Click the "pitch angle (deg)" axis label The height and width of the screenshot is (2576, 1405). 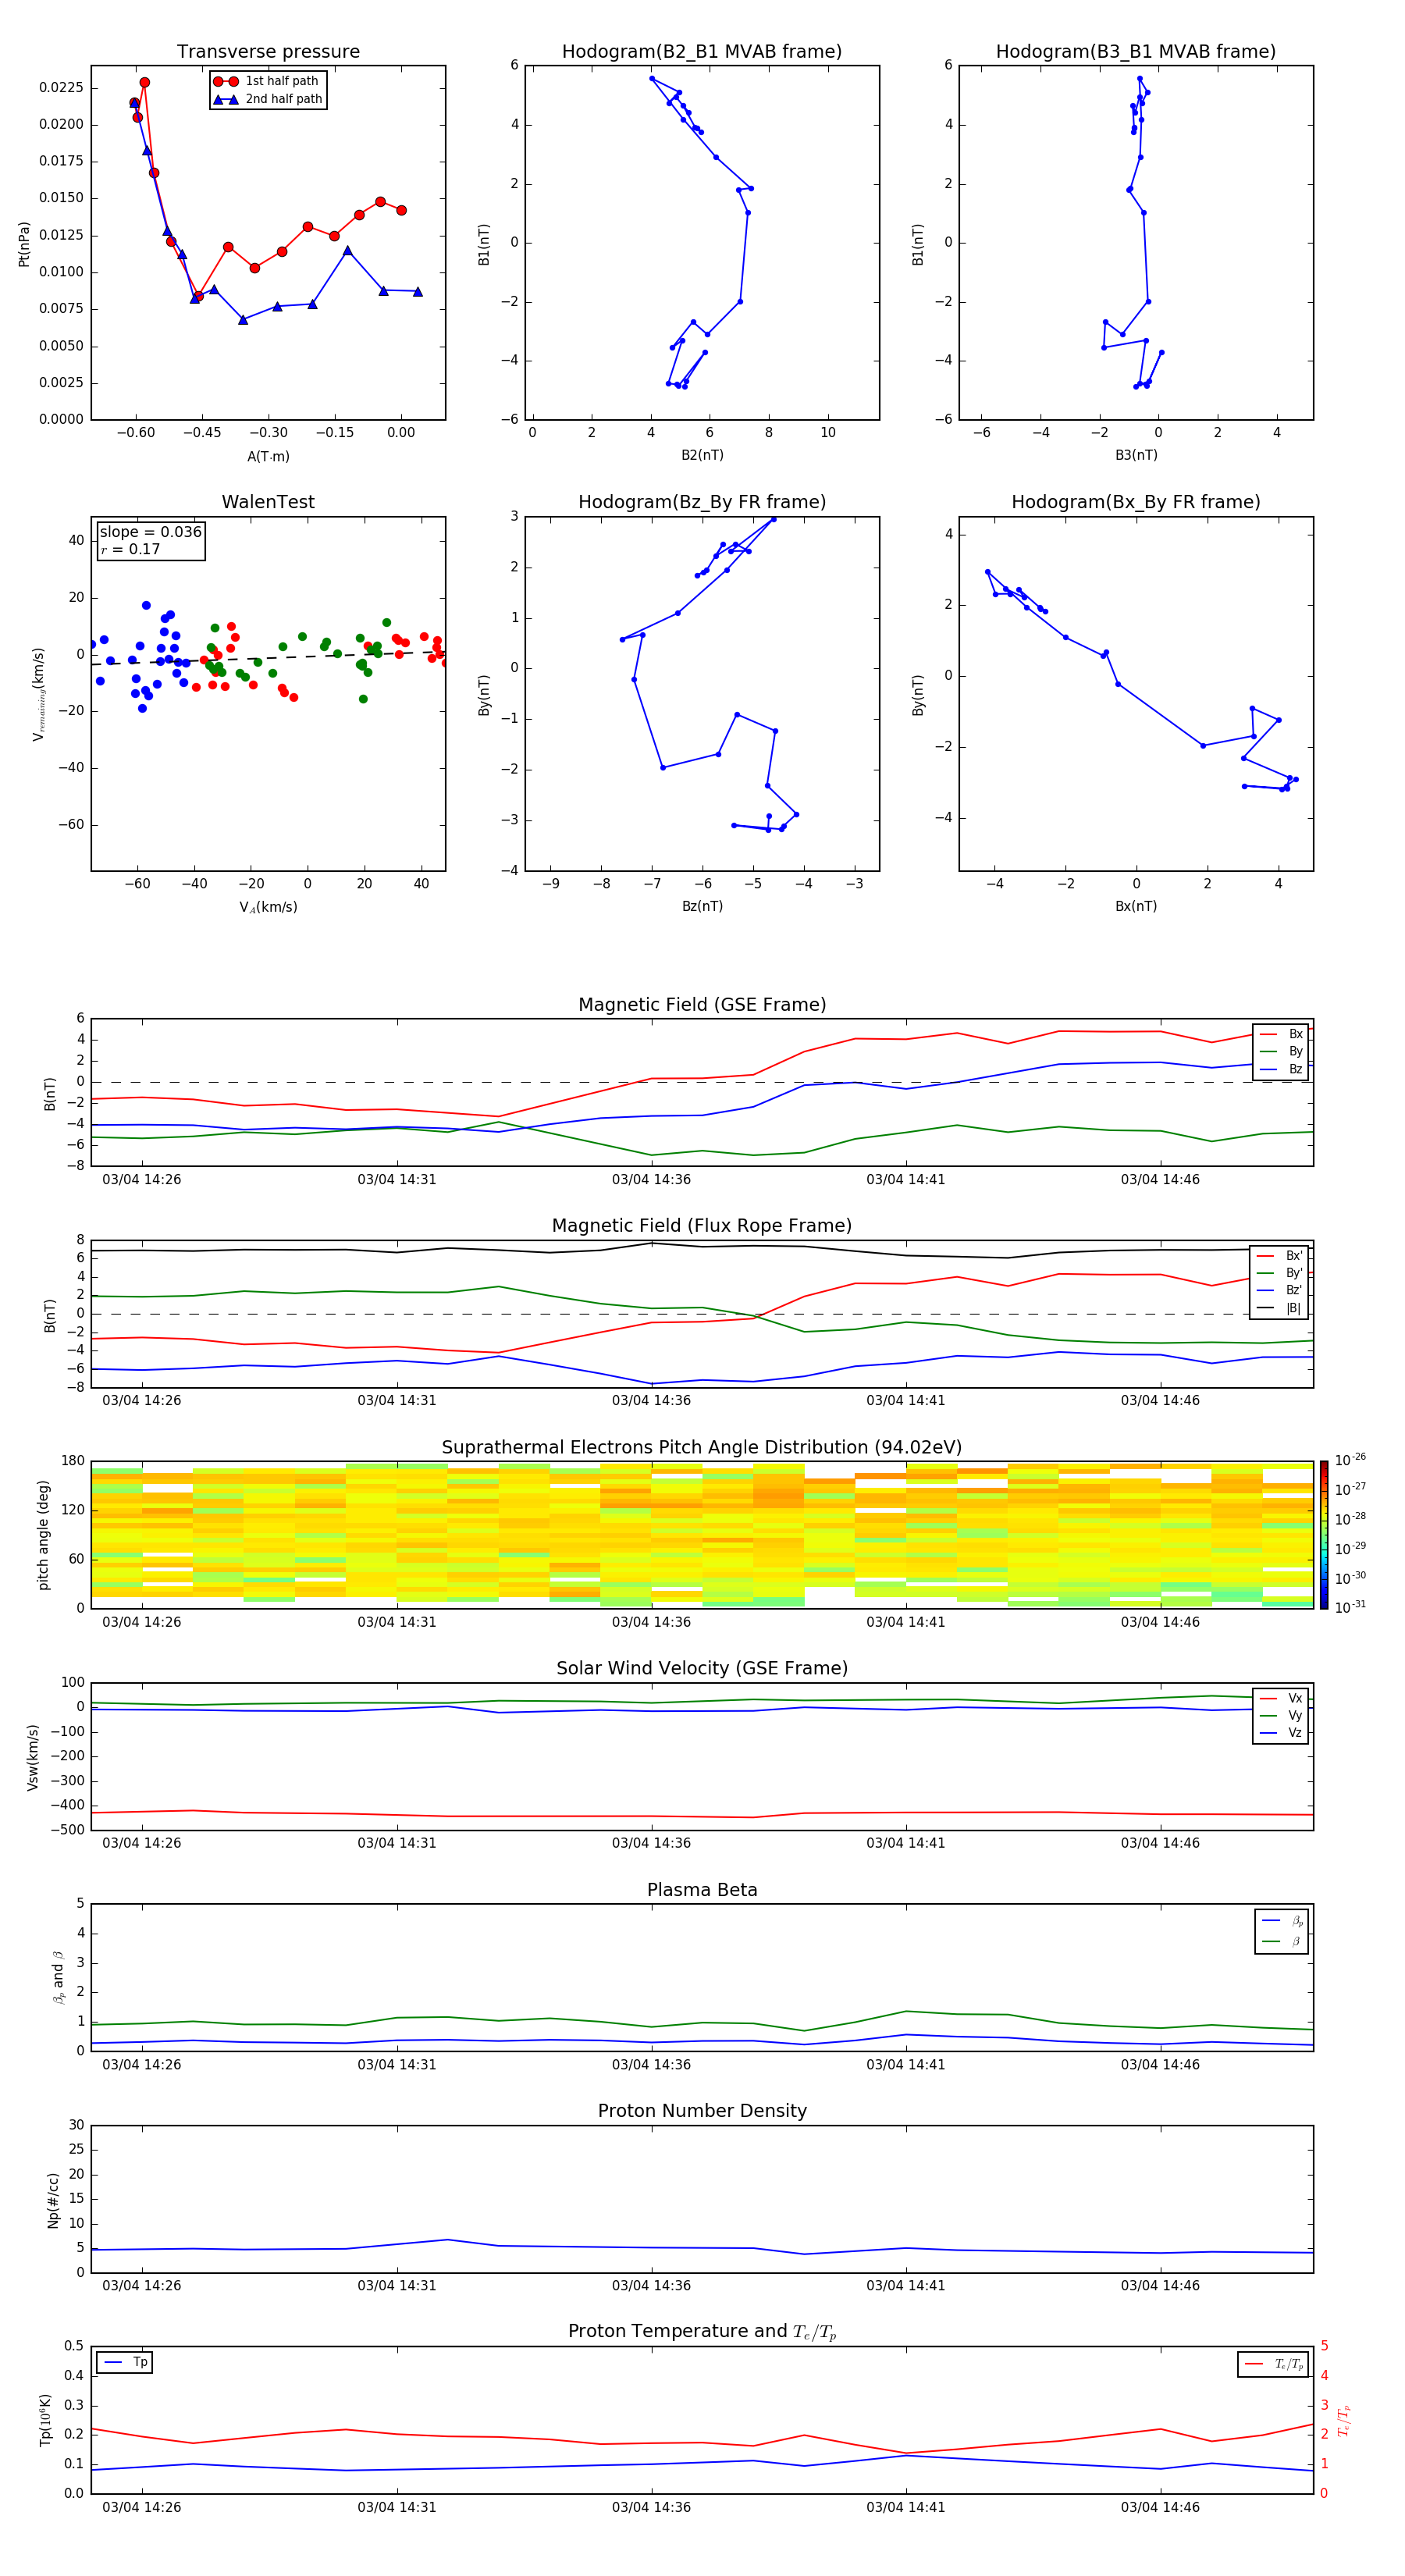click(43, 1535)
